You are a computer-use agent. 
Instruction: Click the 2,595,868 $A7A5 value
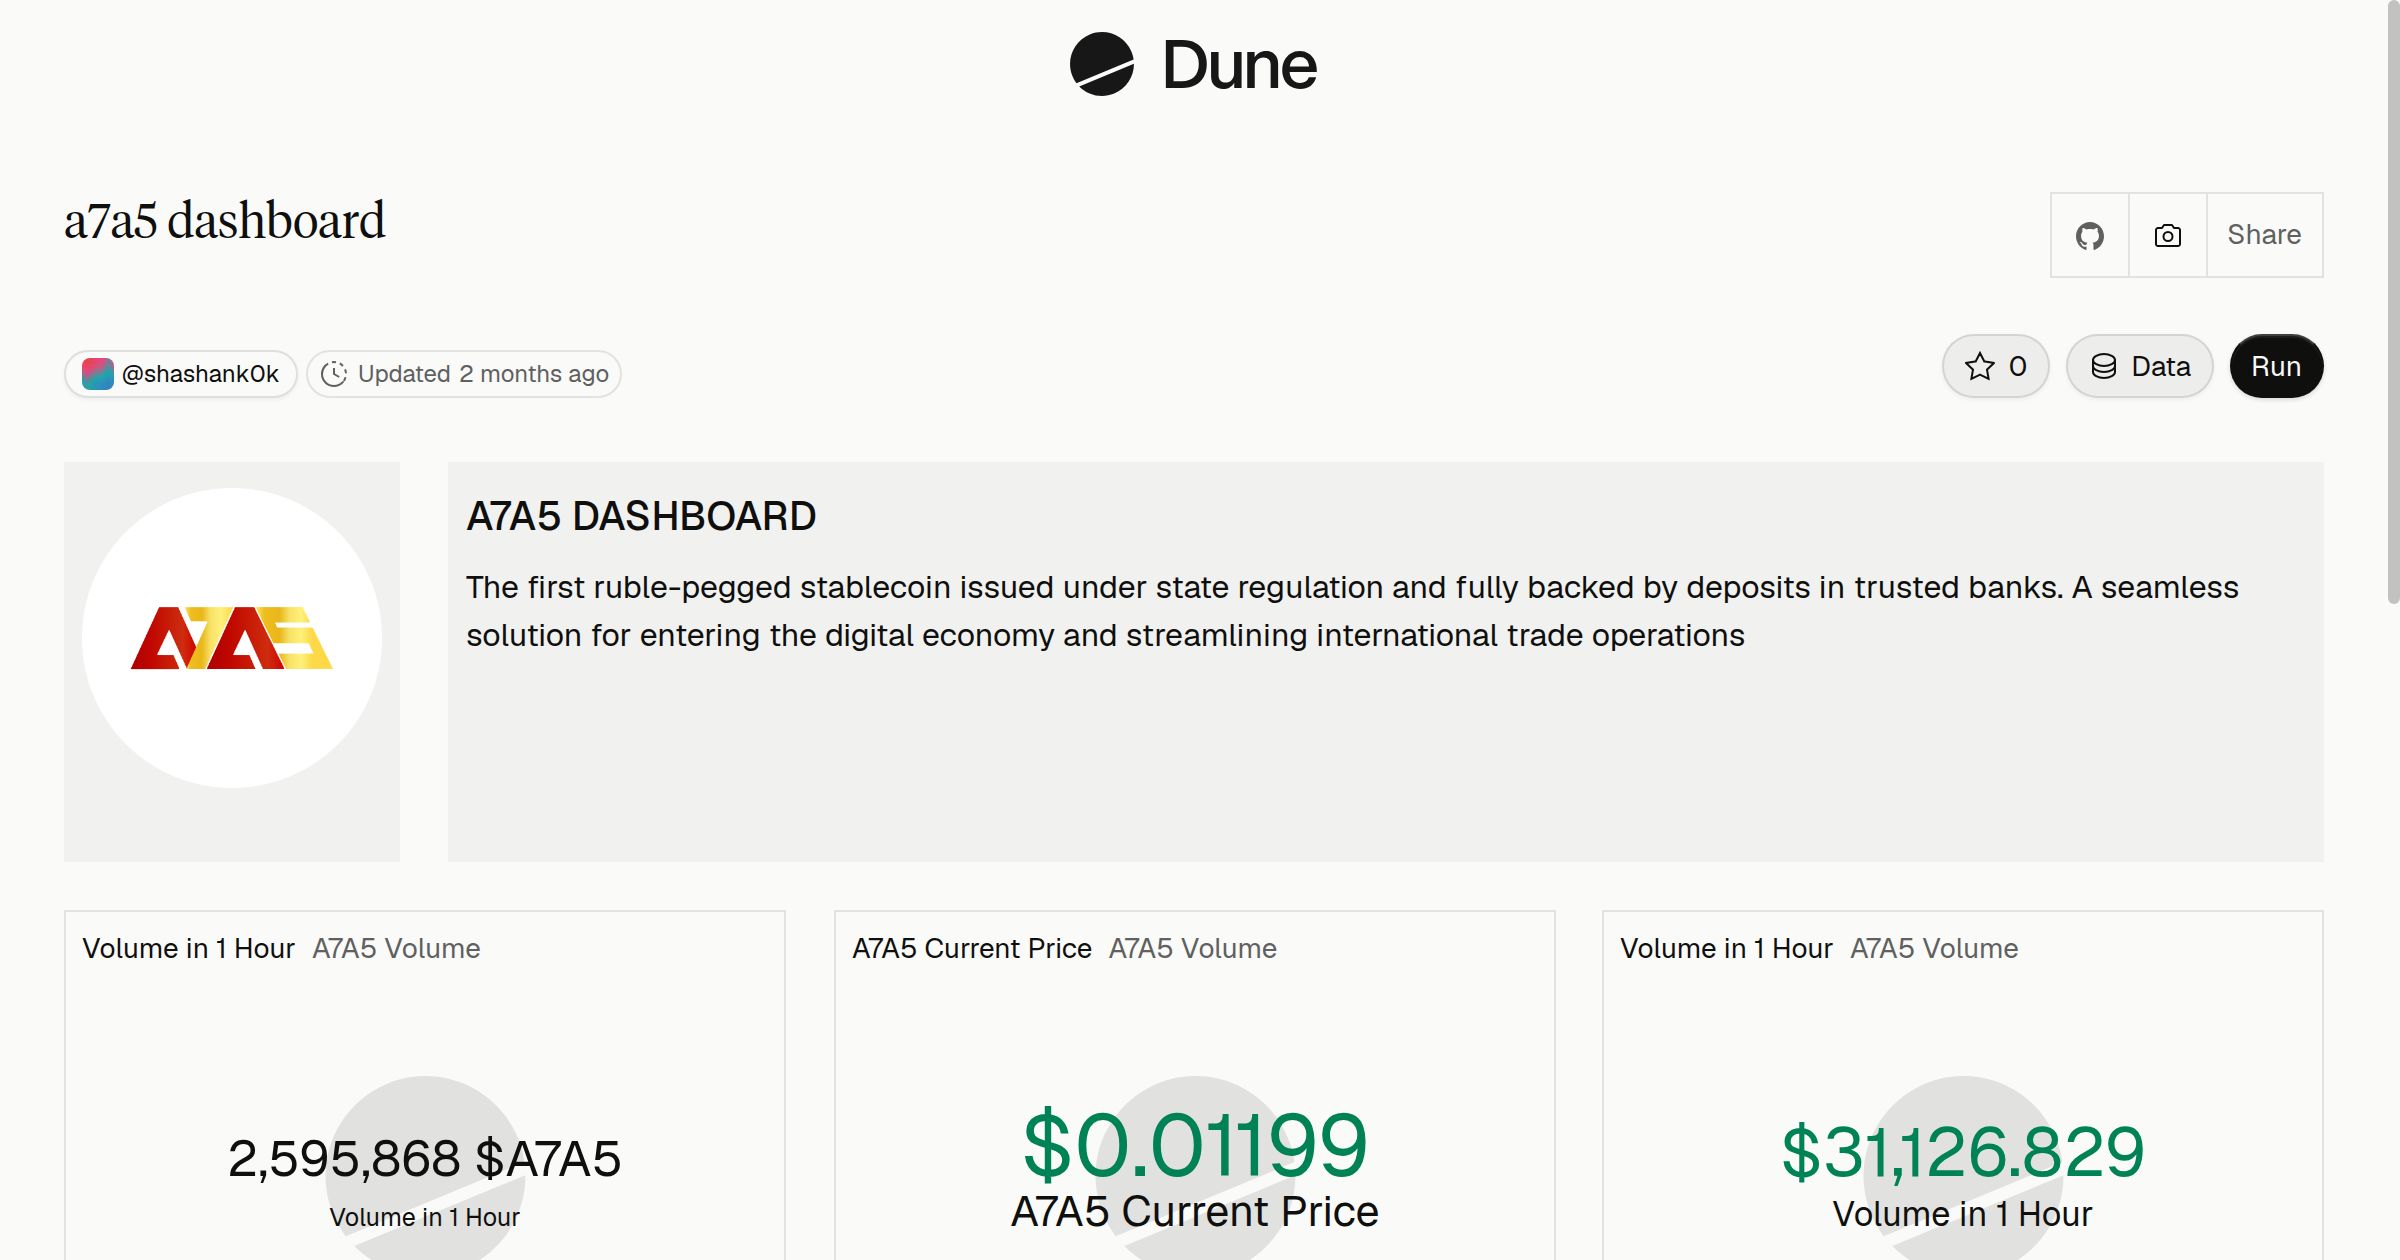(424, 1159)
